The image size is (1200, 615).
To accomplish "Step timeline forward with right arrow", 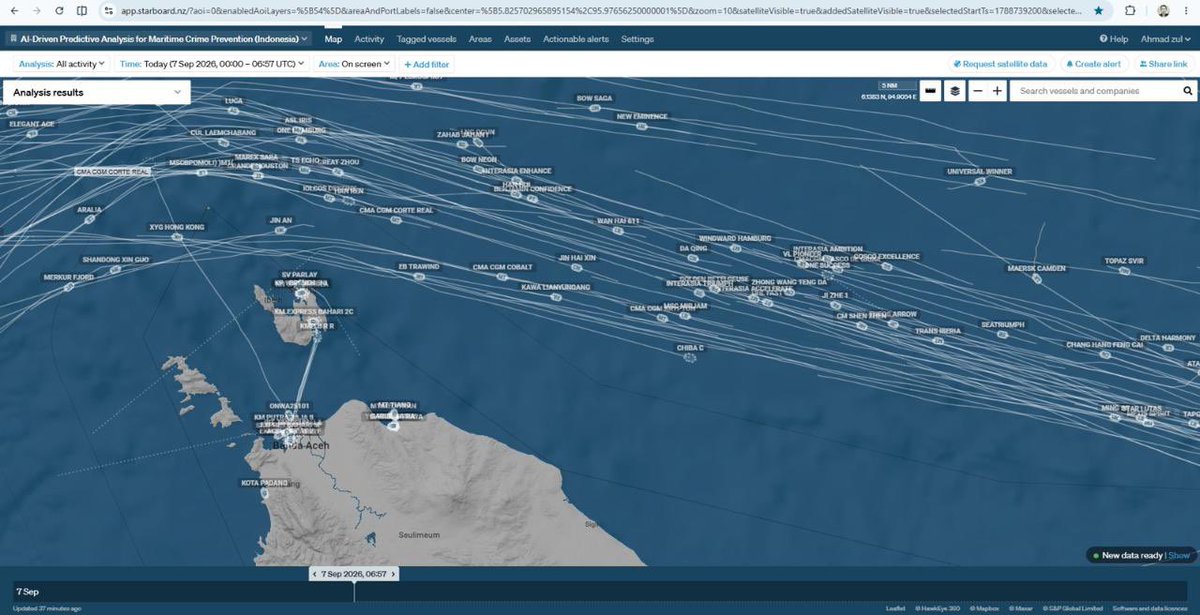I will click(393, 574).
